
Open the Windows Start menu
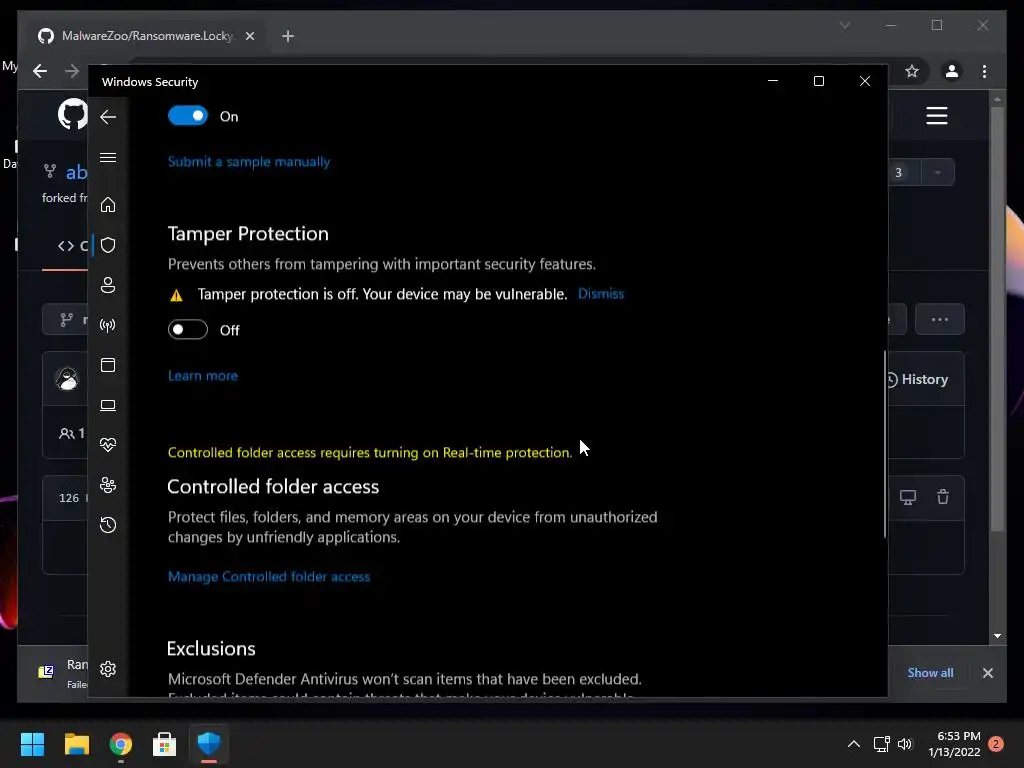point(32,744)
